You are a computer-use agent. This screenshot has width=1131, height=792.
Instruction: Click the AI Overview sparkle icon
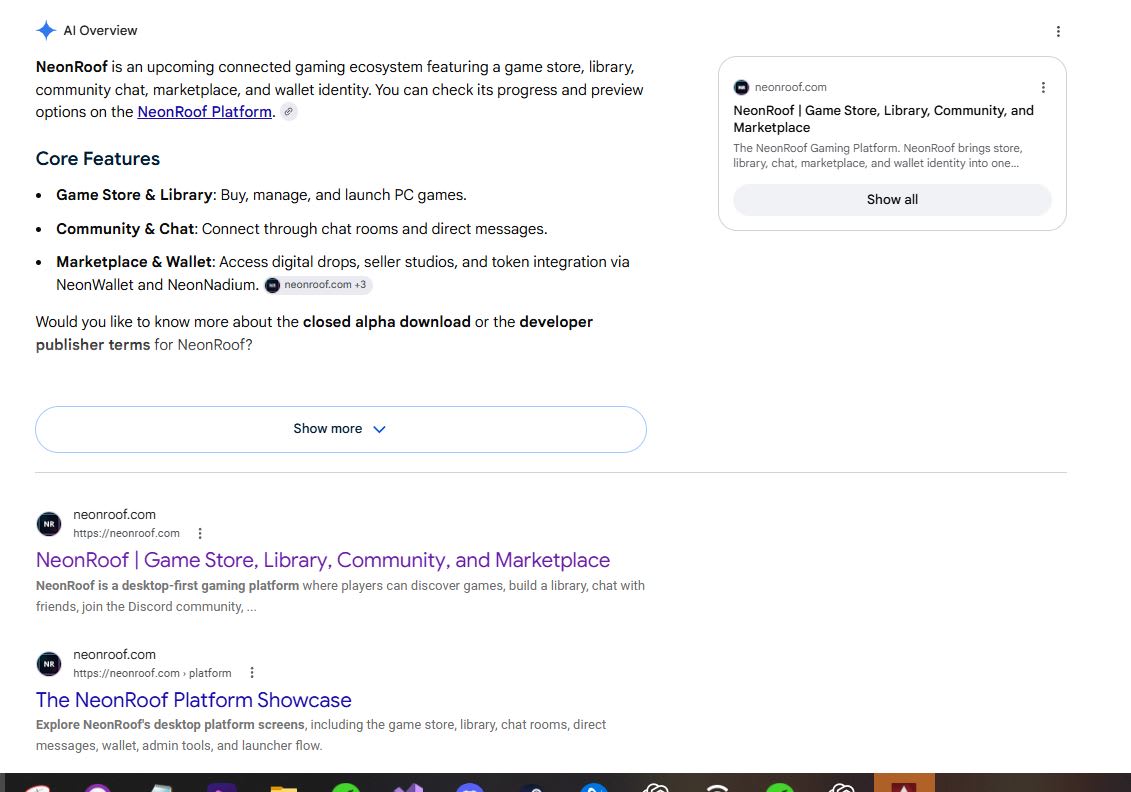point(46,30)
